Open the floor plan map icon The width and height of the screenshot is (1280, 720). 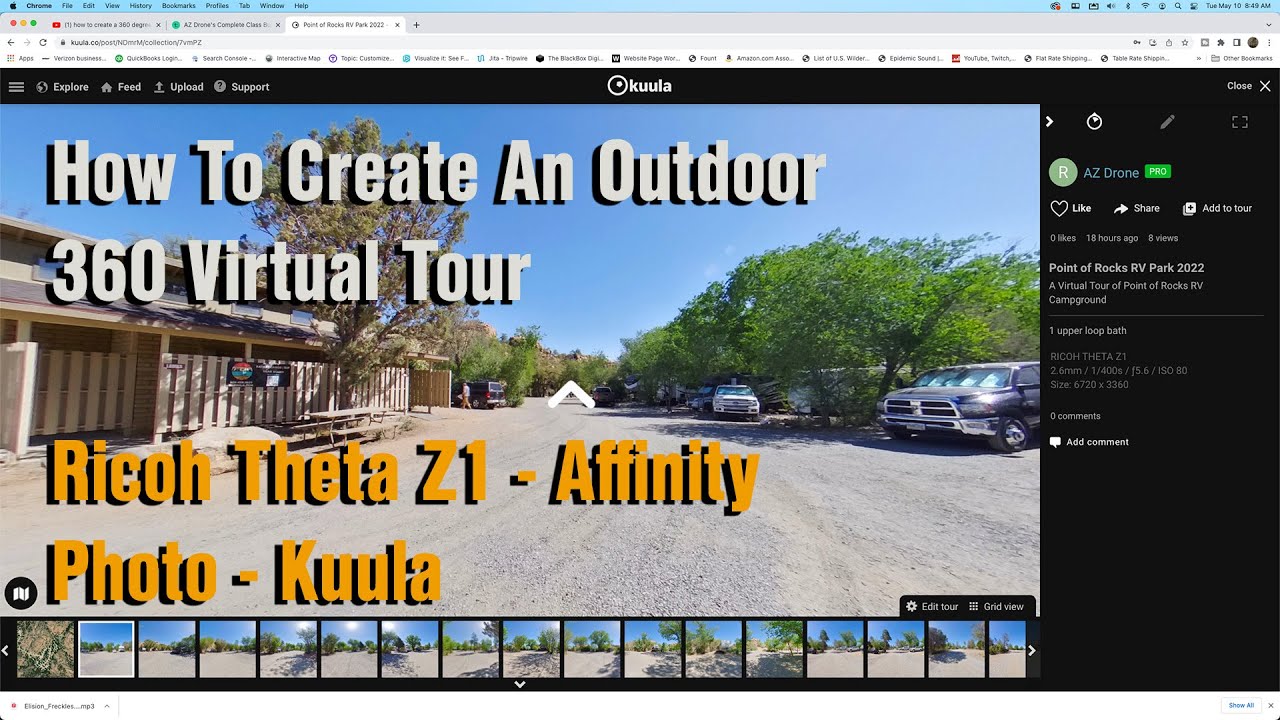21,593
